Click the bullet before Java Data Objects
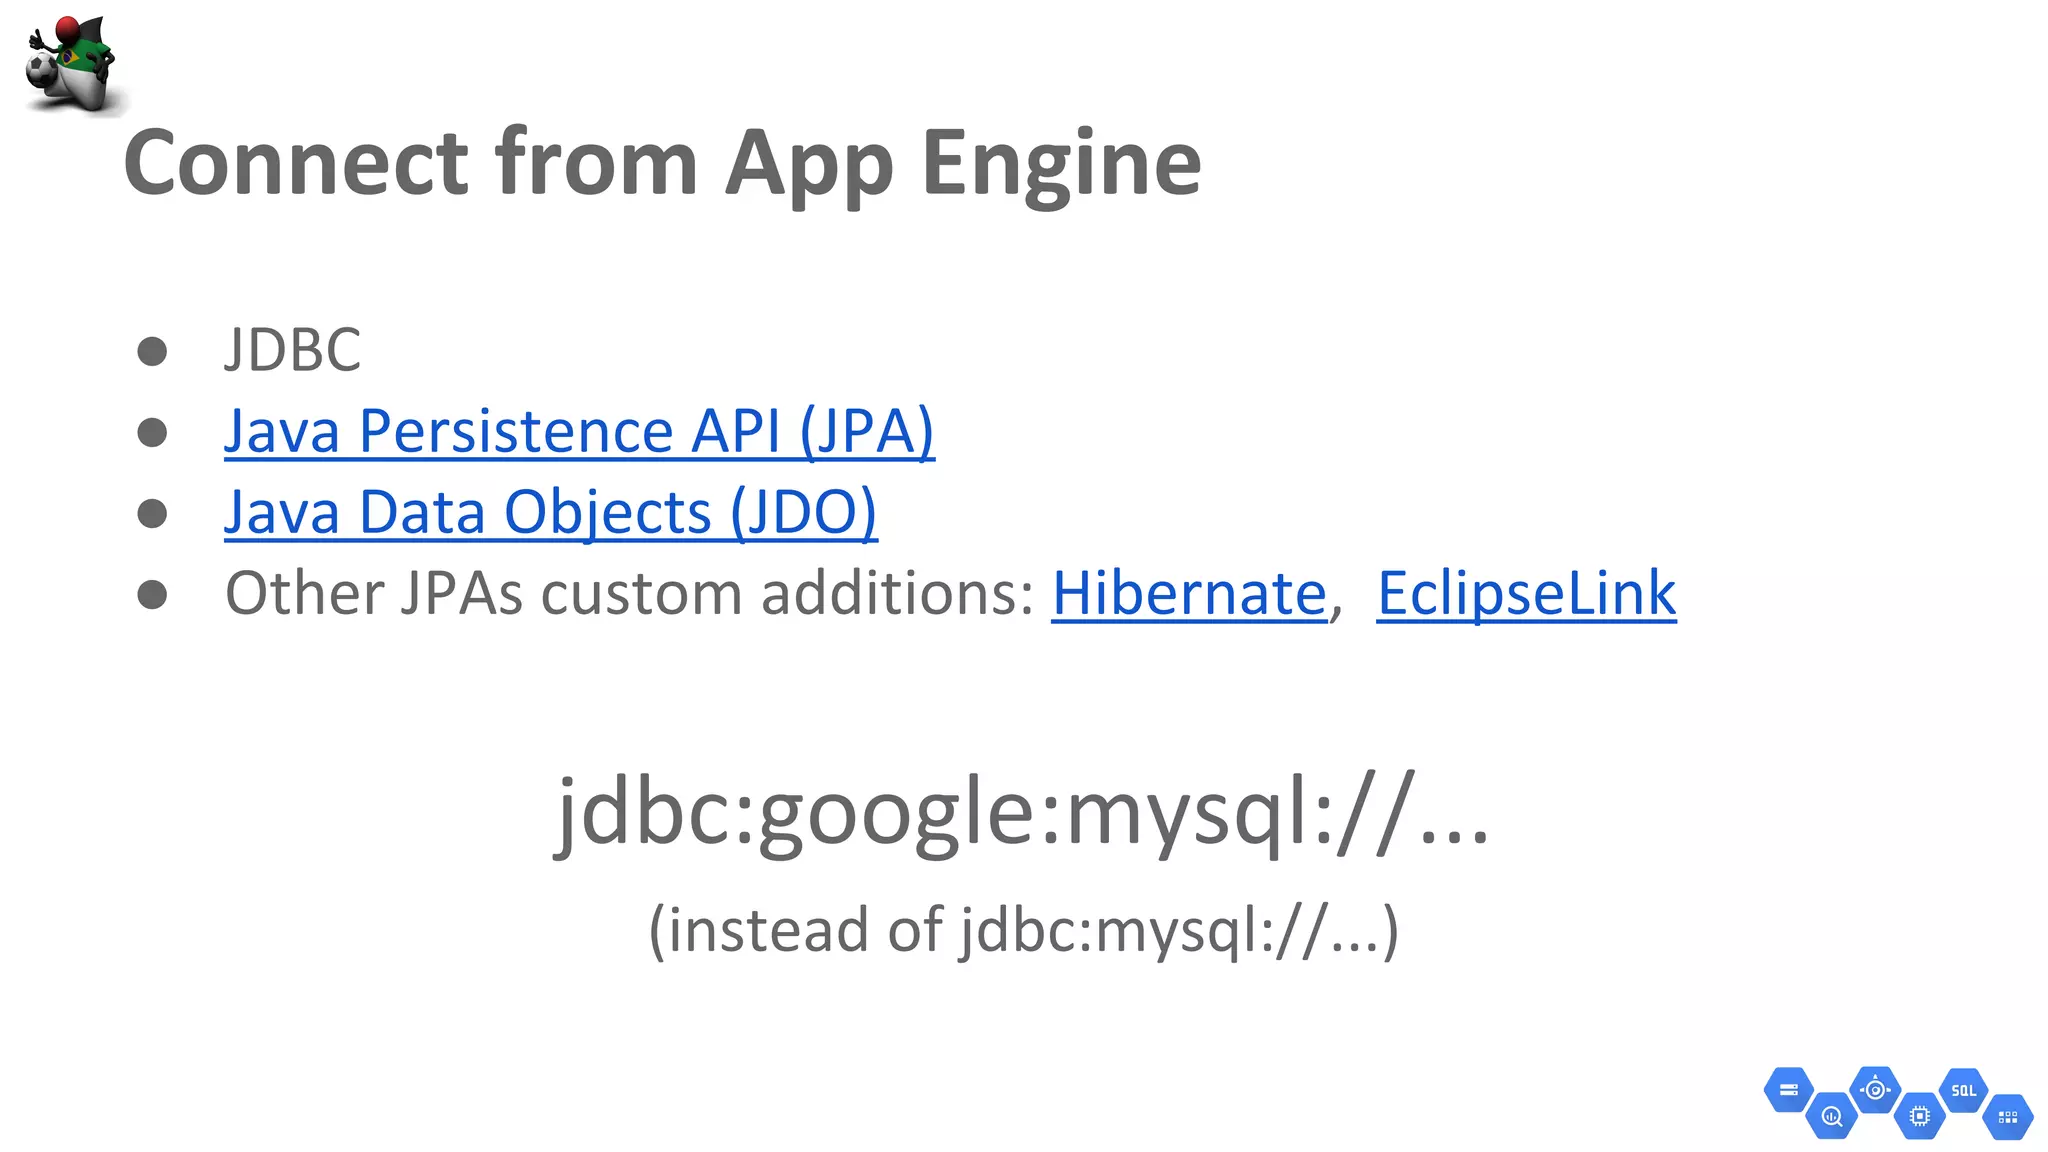This screenshot has height=1152, width=2048. [152, 513]
